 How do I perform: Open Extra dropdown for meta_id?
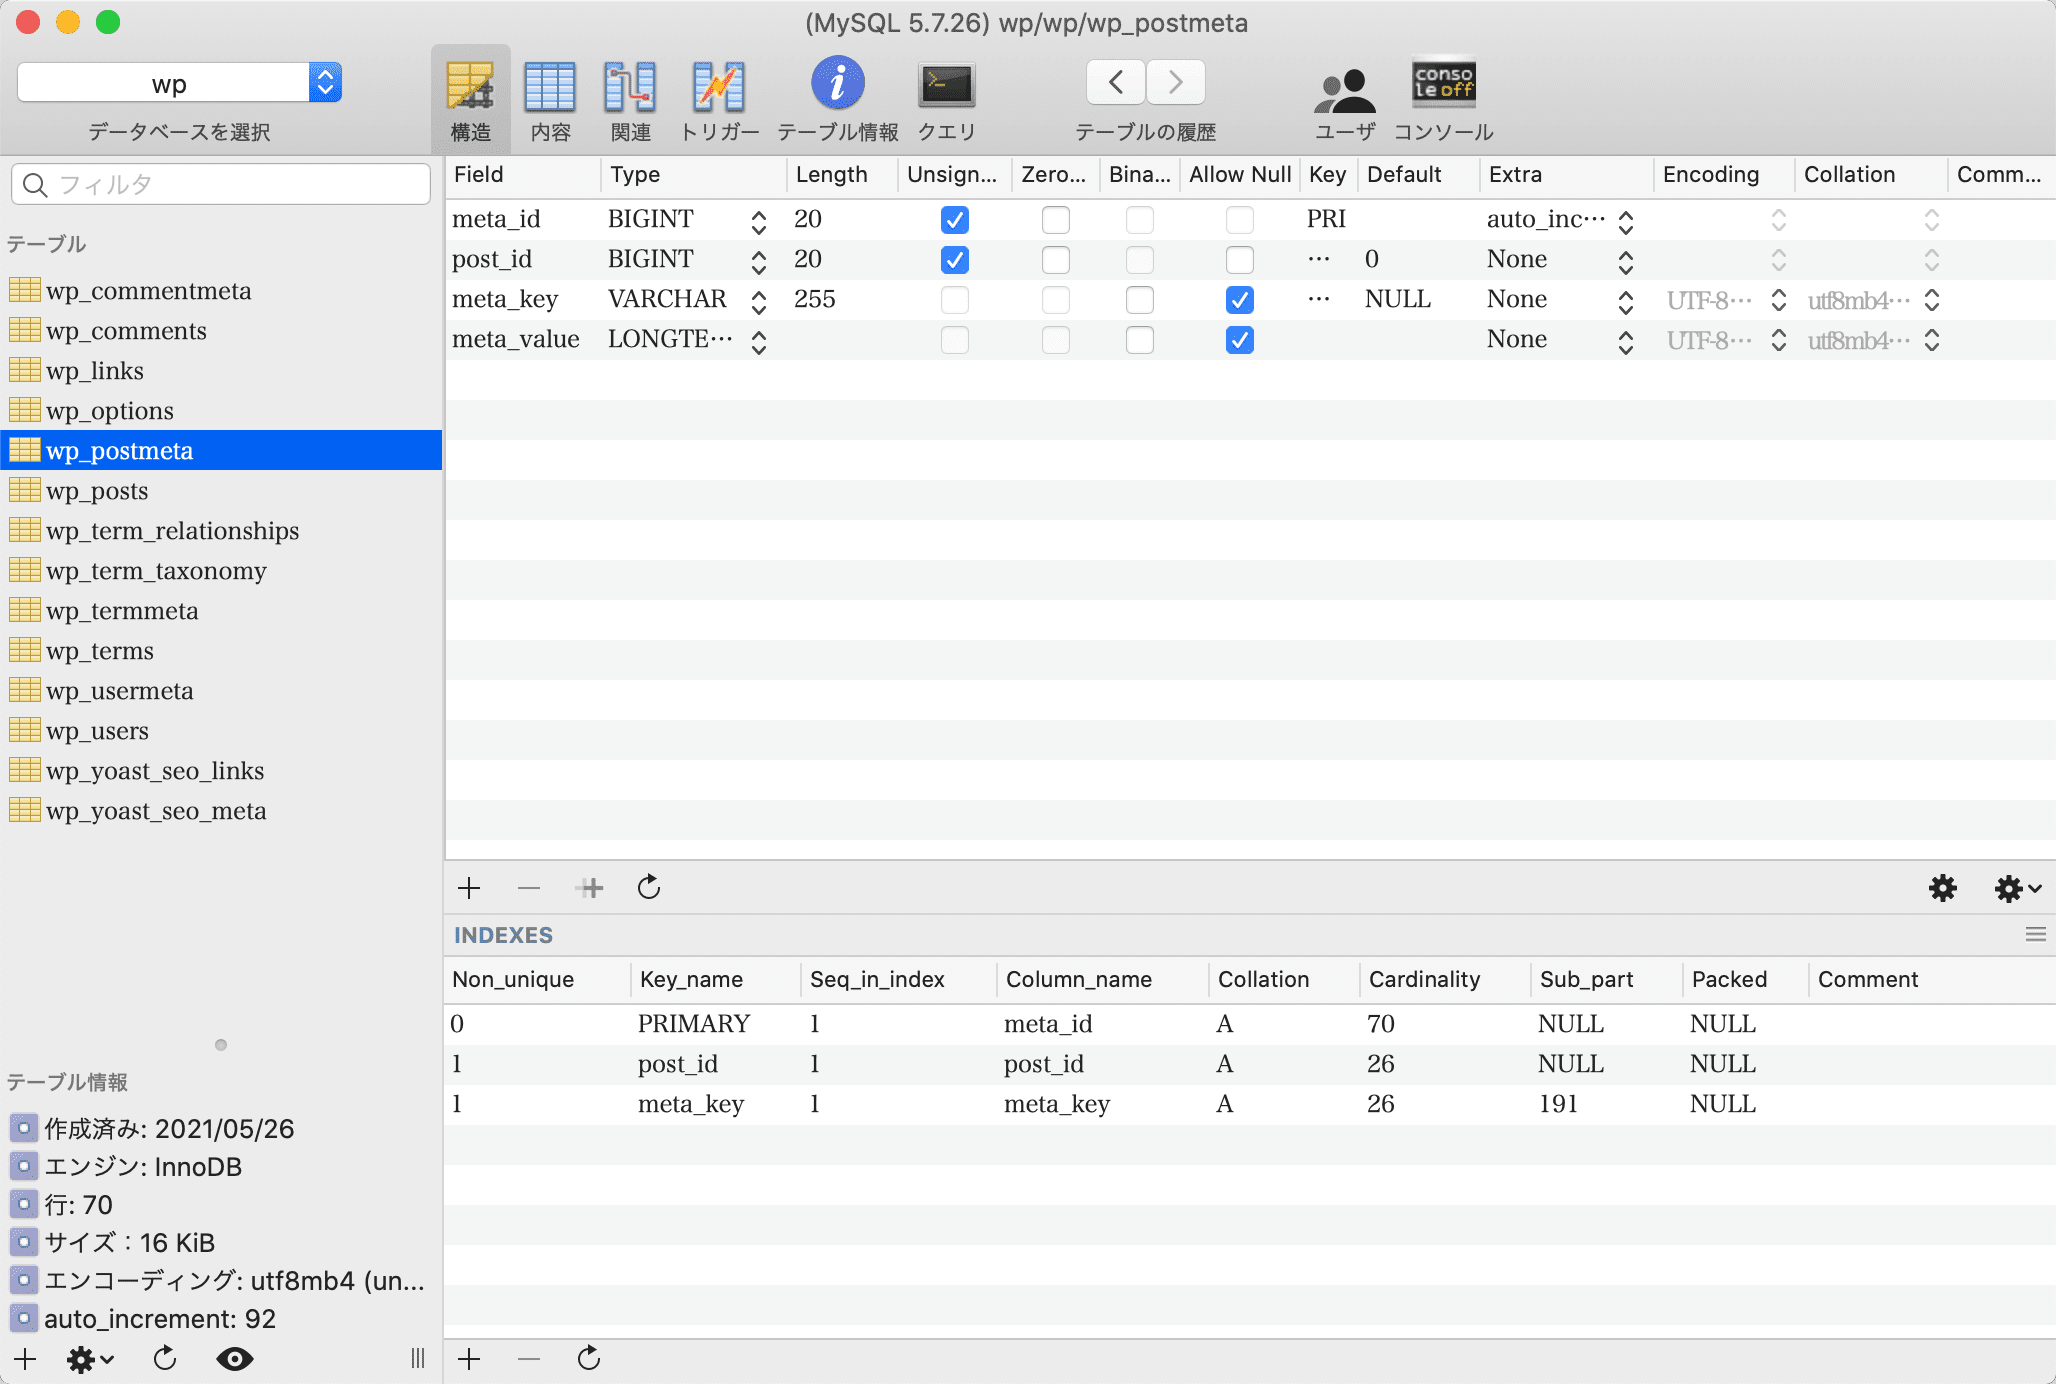tap(1626, 222)
